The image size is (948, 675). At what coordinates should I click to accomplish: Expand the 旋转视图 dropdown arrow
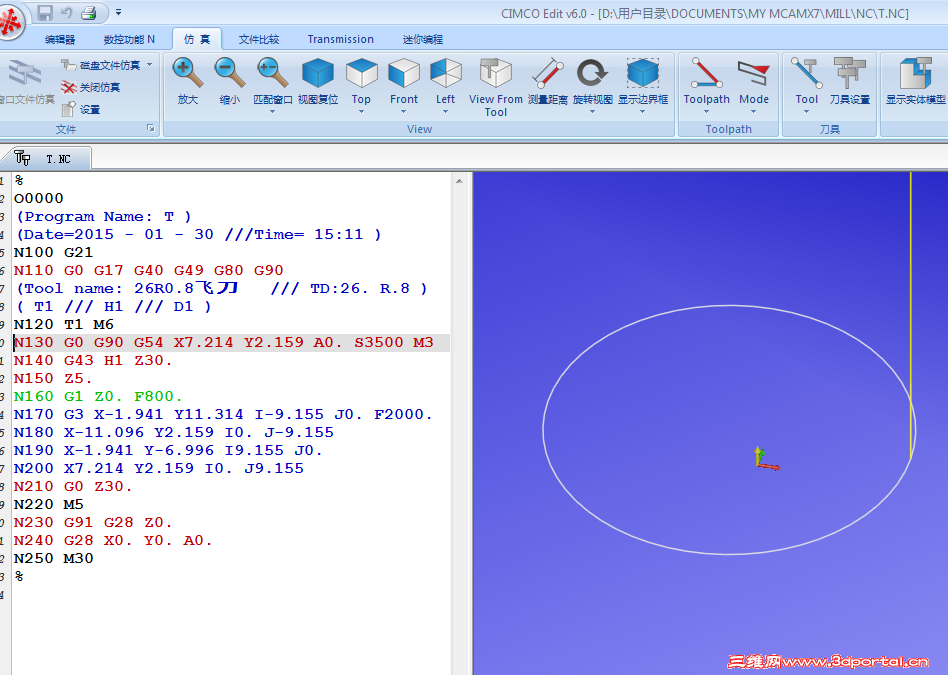[592, 111]
